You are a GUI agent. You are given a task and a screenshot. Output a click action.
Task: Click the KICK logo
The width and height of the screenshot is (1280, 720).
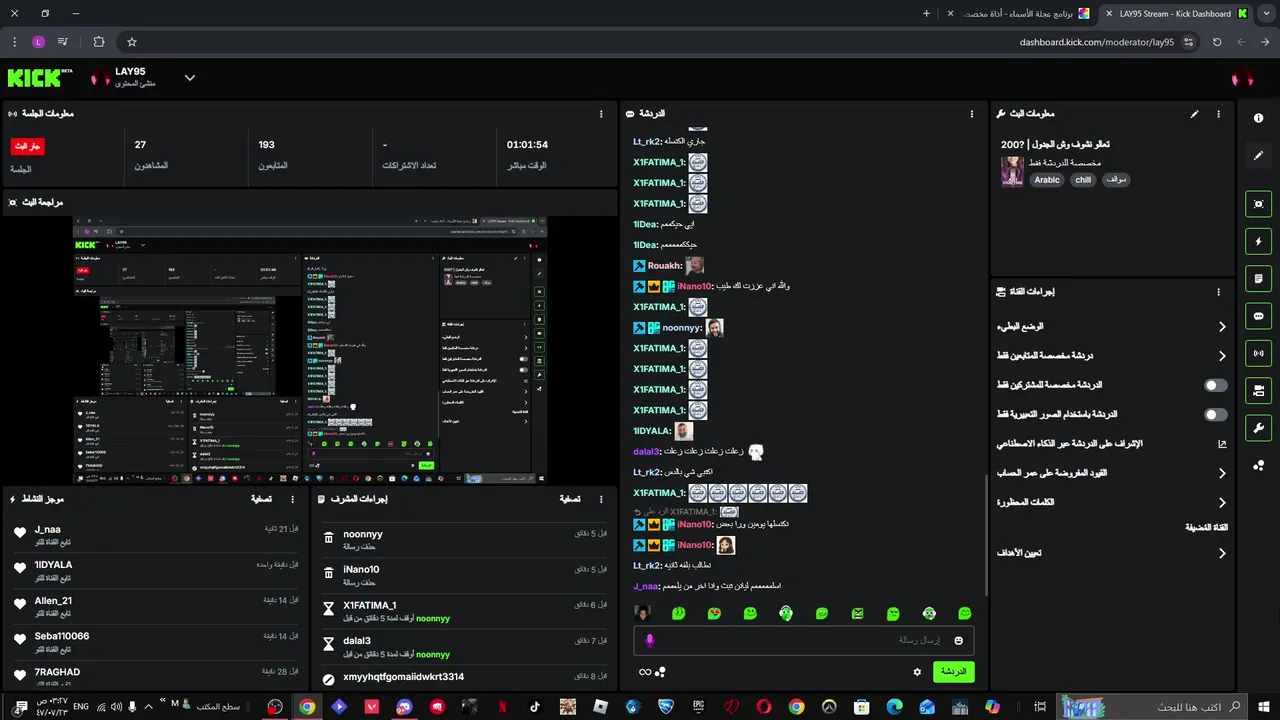click(x=40, y=78)
